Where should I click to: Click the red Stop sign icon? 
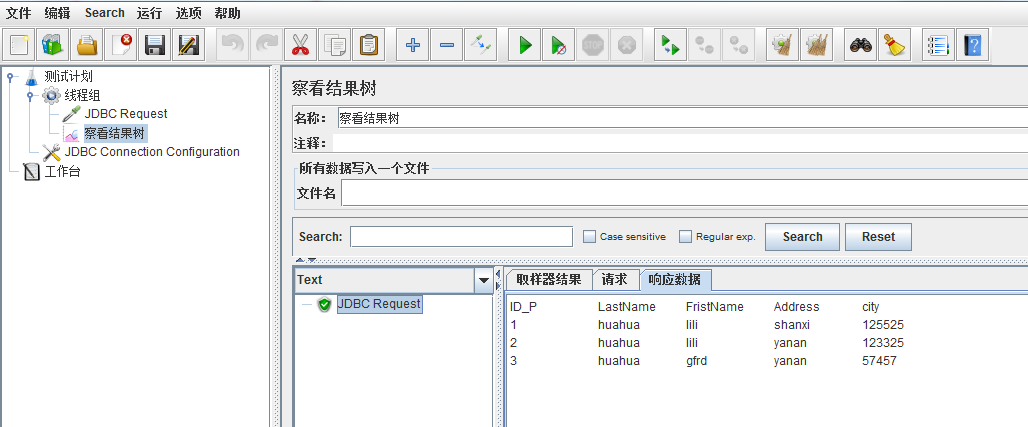coord(593,45)
